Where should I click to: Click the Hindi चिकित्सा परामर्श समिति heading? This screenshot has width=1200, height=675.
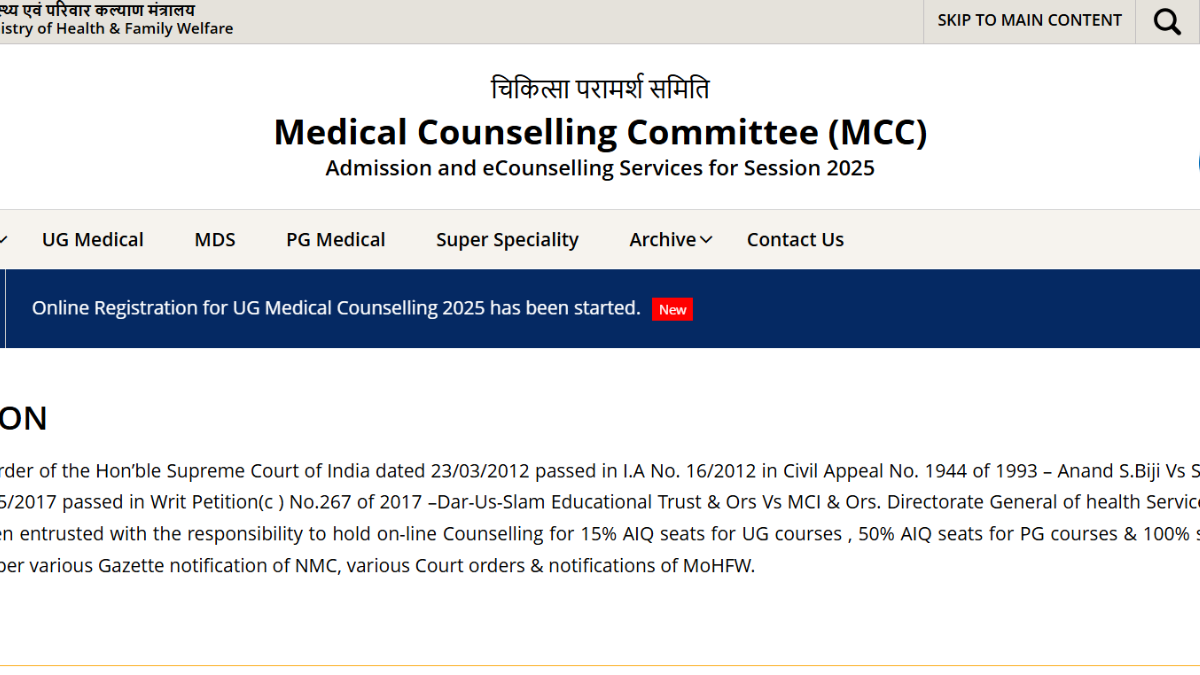(600, 89)
